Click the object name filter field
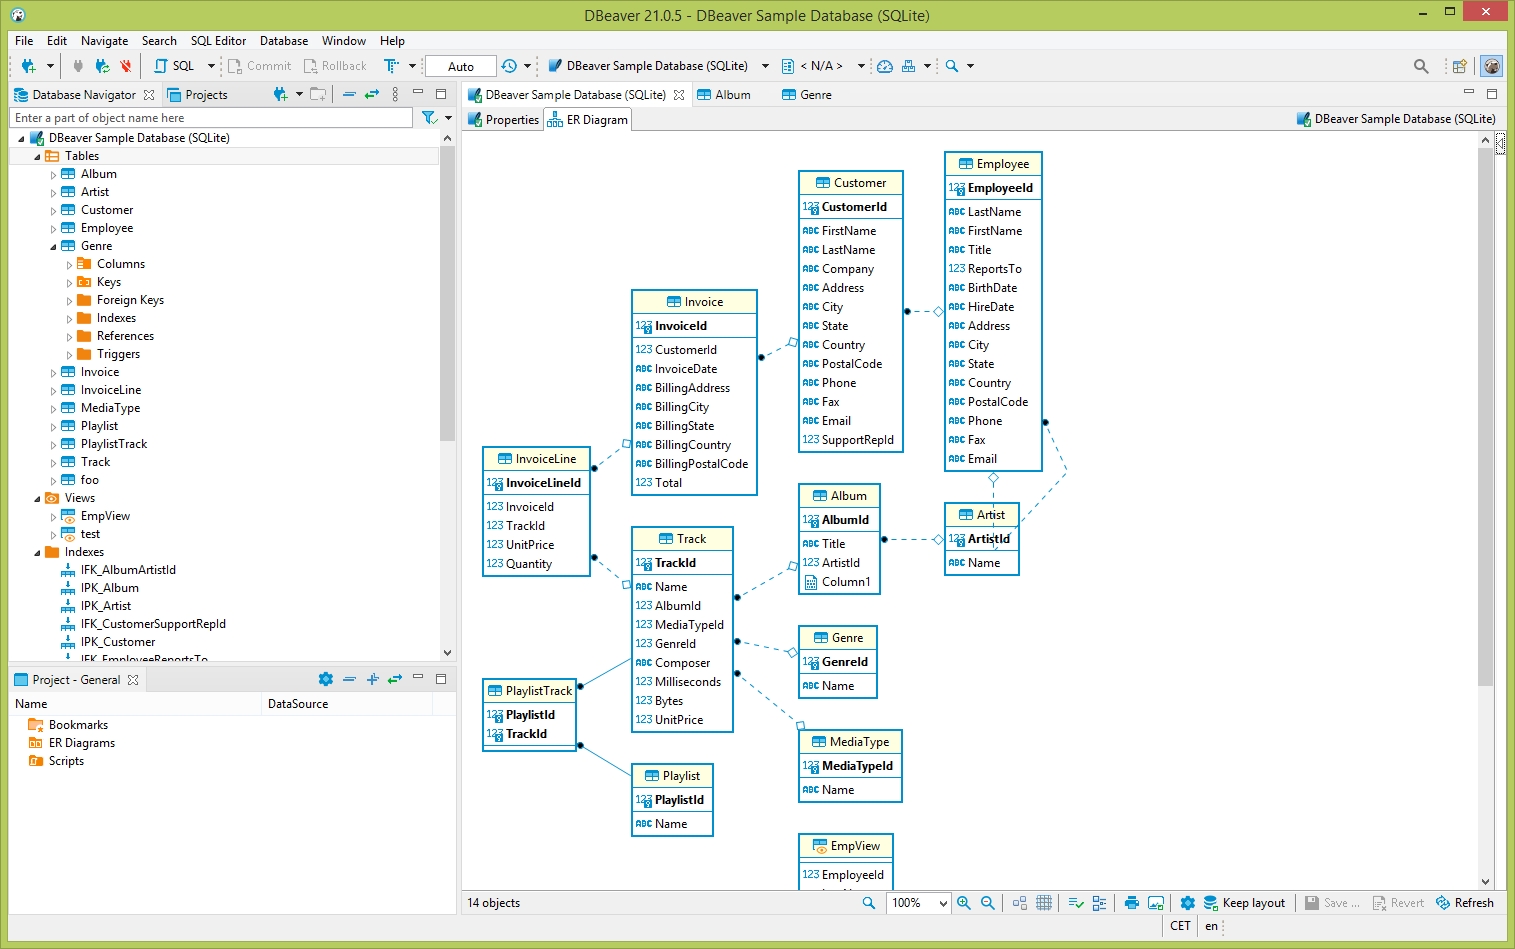1515x949 pixels. tap(210, 118)
